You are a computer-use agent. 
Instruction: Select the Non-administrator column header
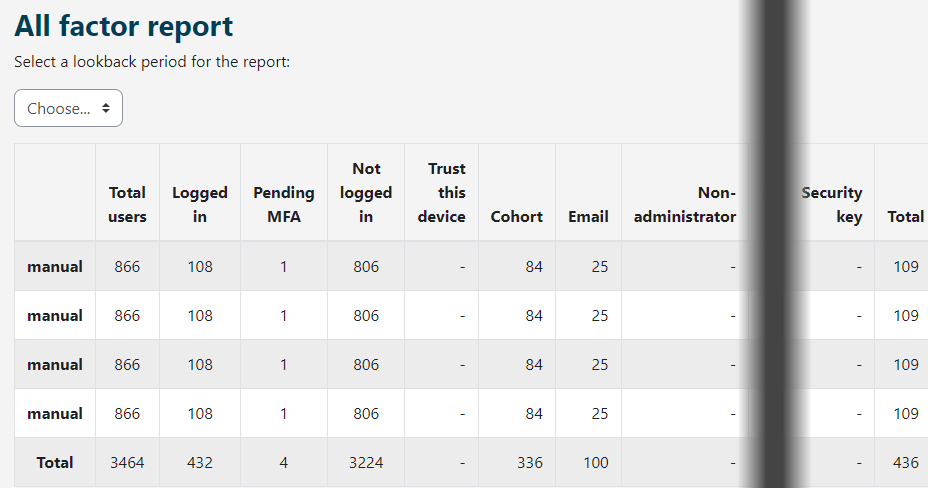click(x=686, y=204)
